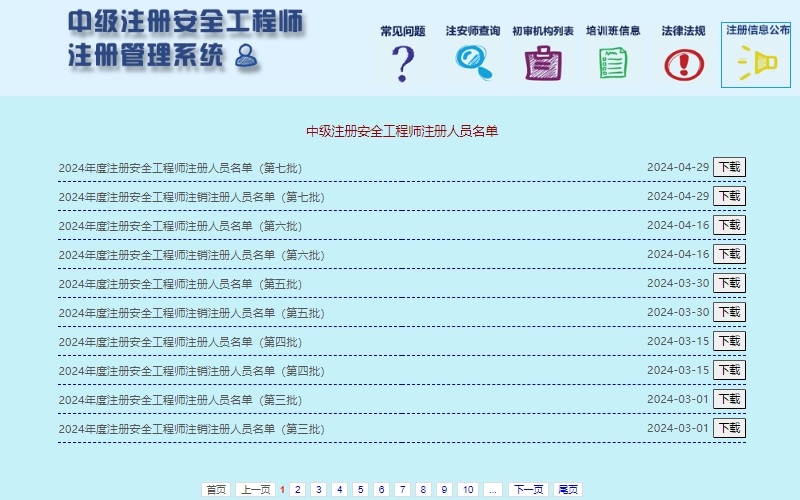Screen dimensions: 800x500
Task: Open 注安师查询 magnifier icon
Action: (473, 63)
